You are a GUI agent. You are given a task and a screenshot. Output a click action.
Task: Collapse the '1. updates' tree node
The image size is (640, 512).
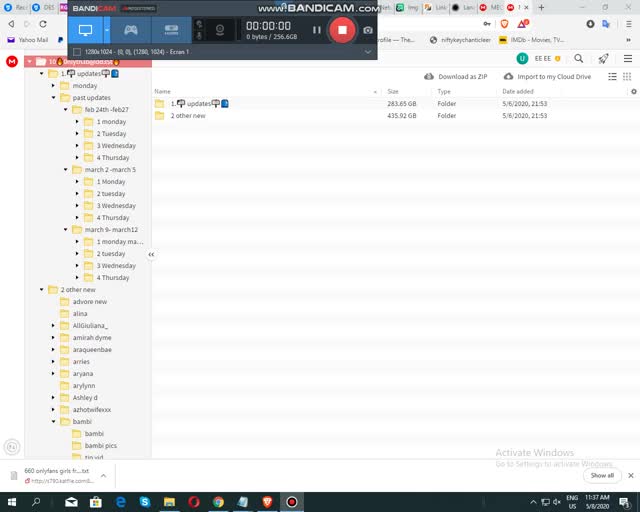[x=41, y=73]
